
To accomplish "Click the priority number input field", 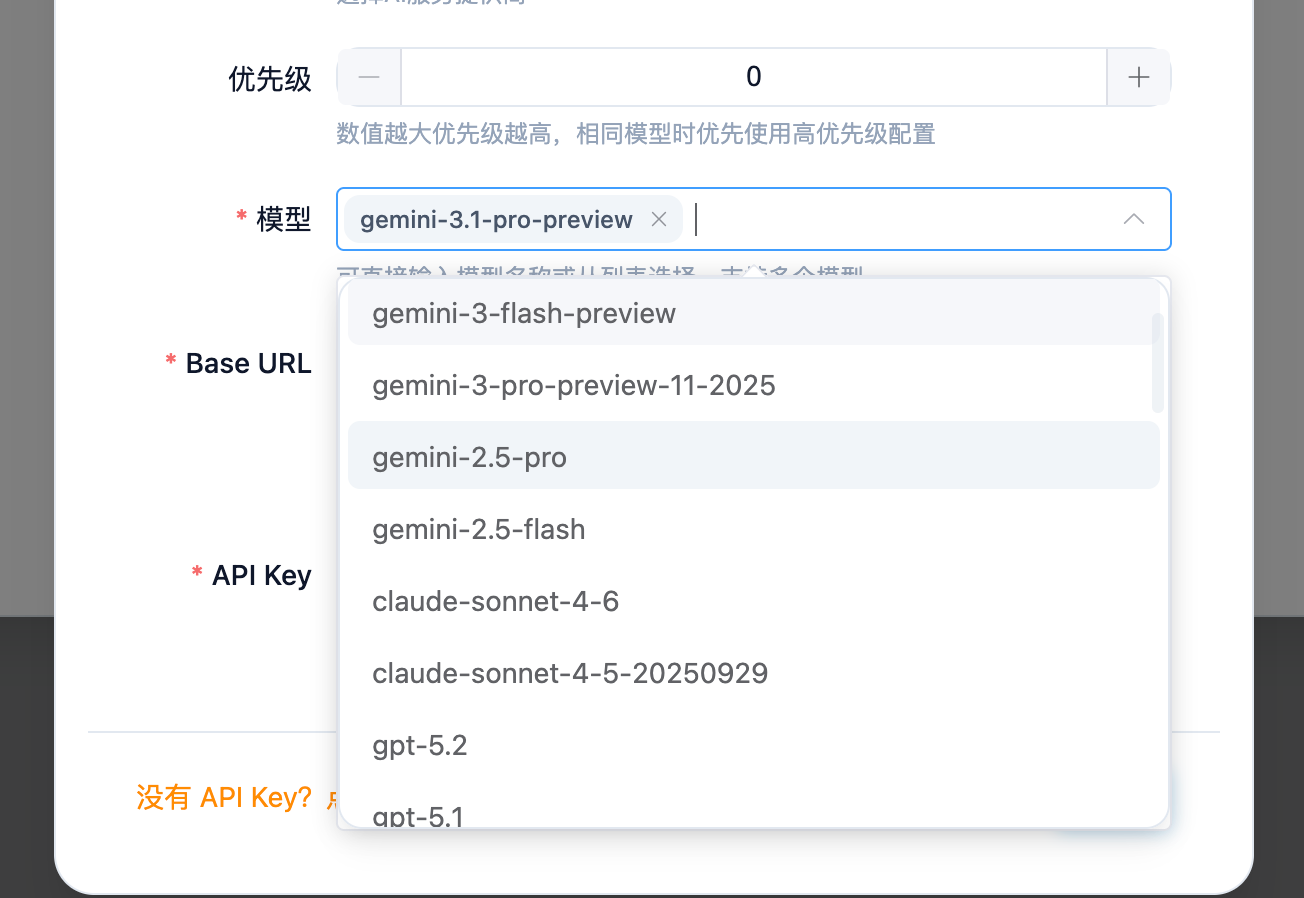I will [x=753, y=77].
